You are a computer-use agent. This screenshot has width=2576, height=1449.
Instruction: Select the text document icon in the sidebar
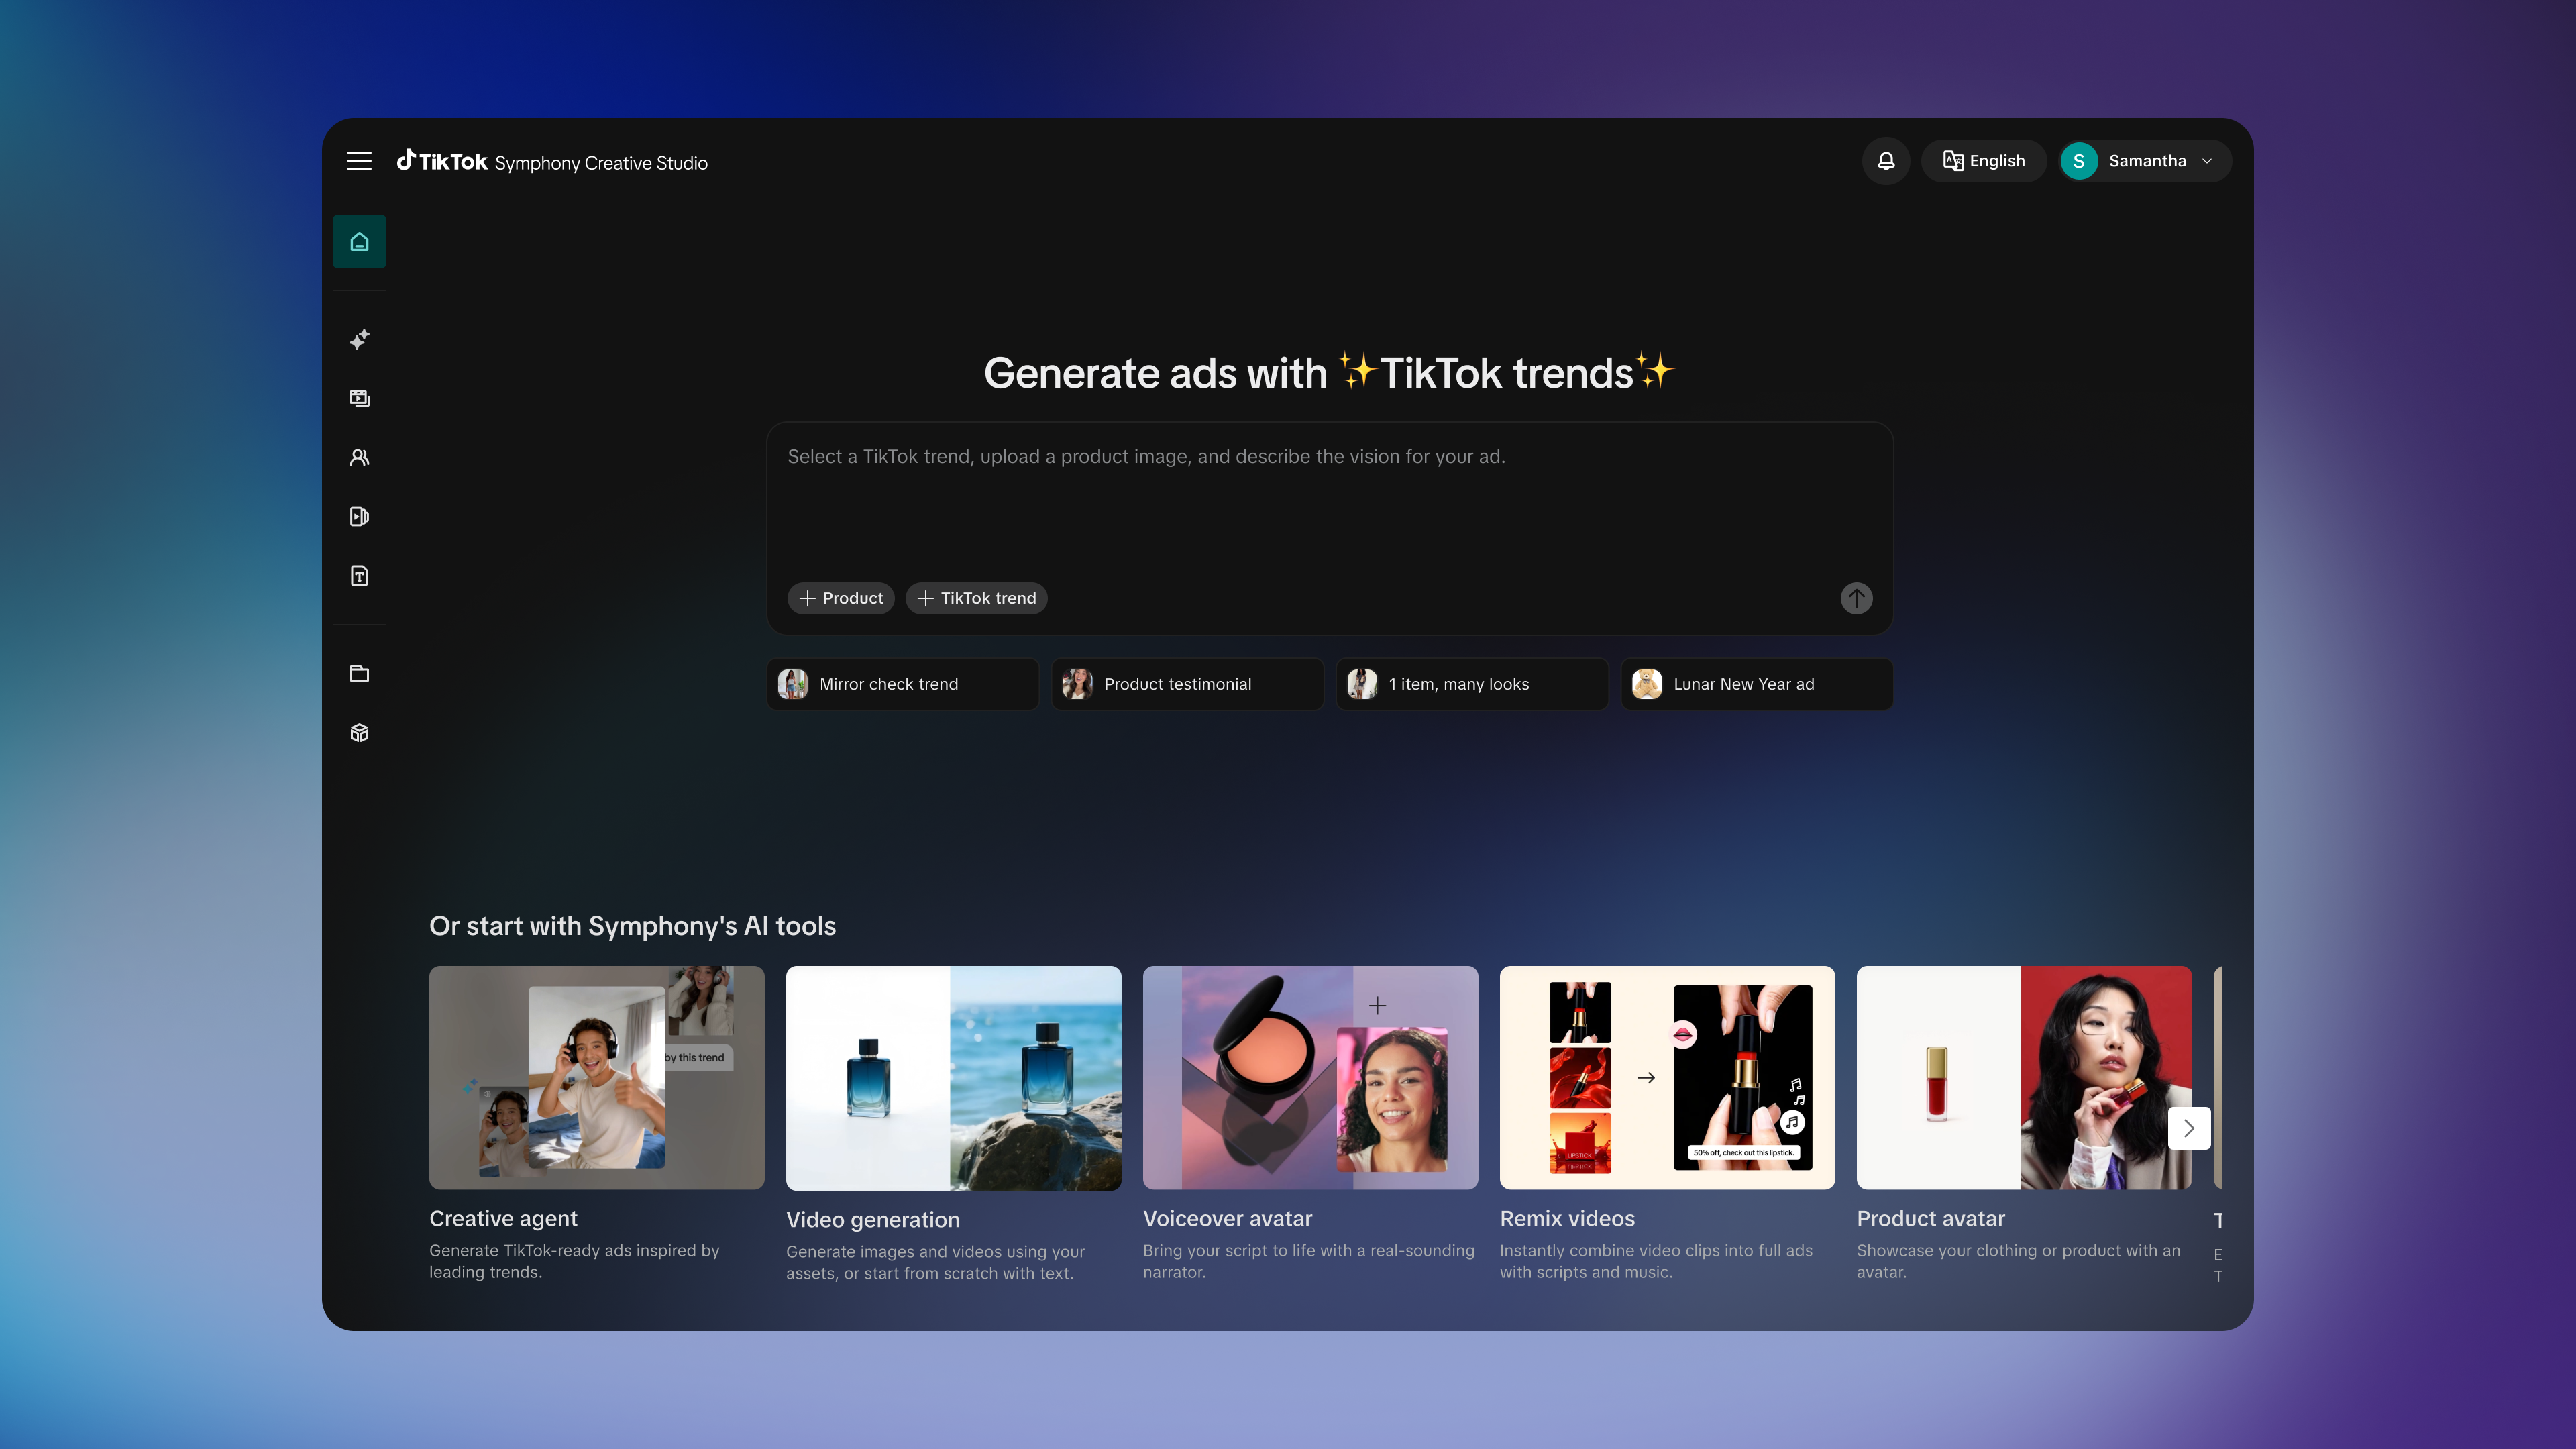[x=359, y=575]
